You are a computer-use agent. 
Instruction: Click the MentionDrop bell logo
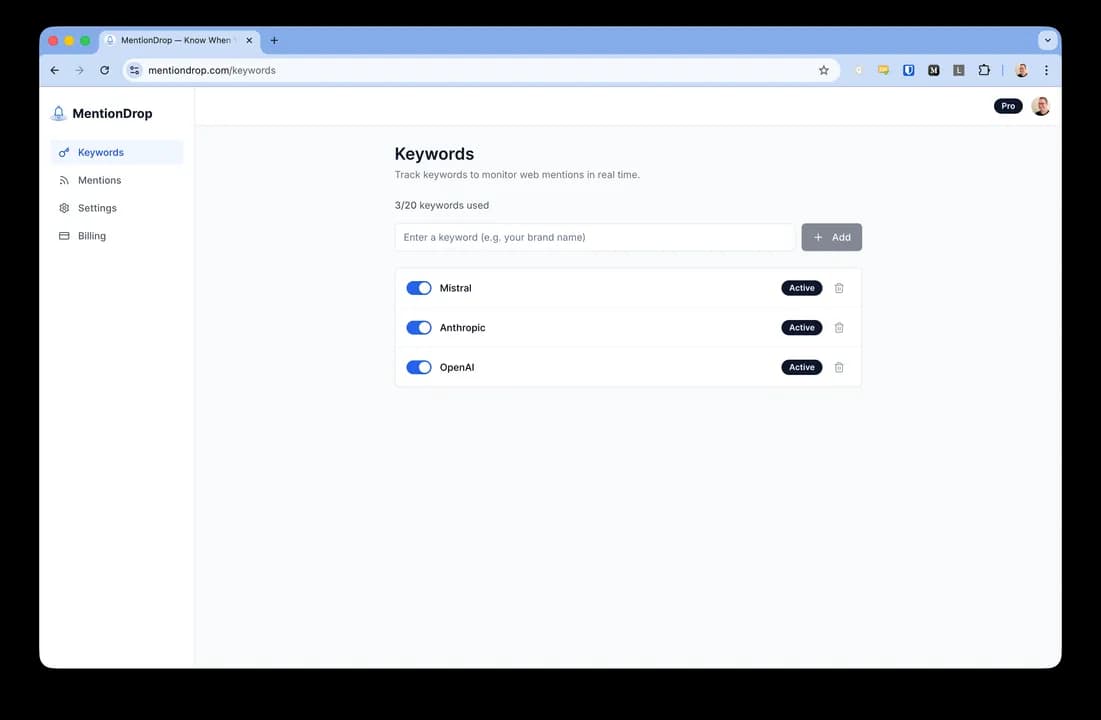click(59, 113)
